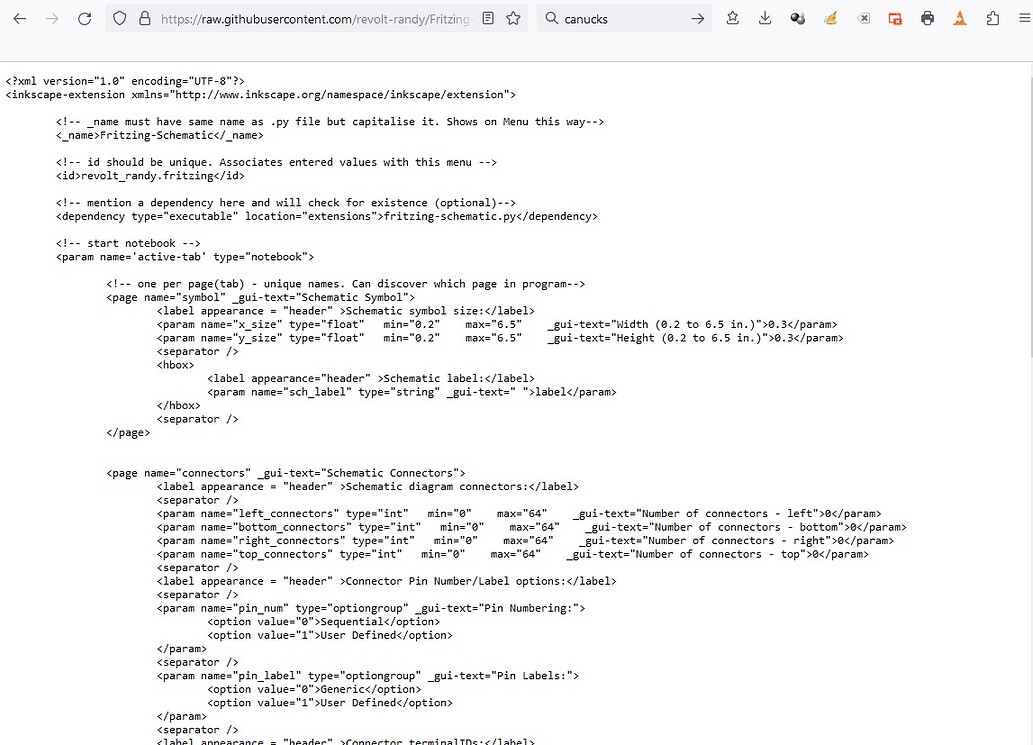Go back to the previous page

coord(19,18)
